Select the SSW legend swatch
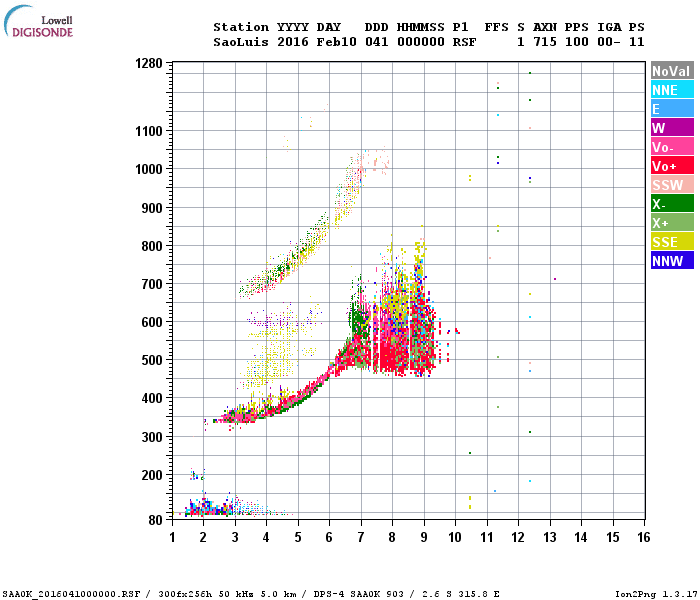 [x=672, y=185]
